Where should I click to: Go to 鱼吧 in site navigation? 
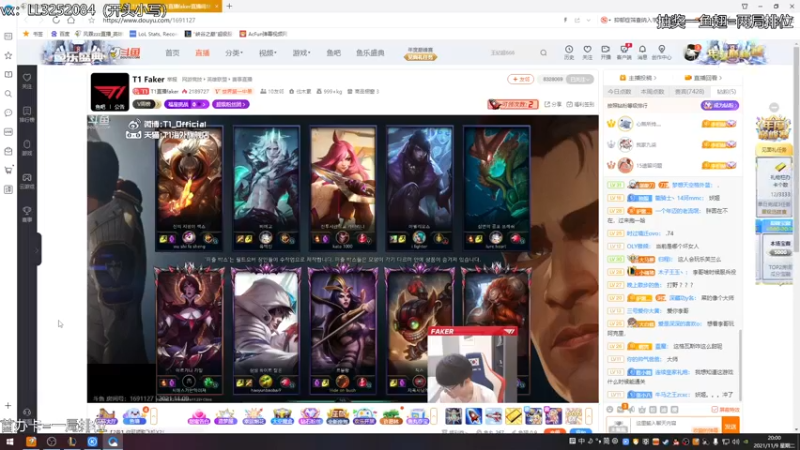[334, 53]
